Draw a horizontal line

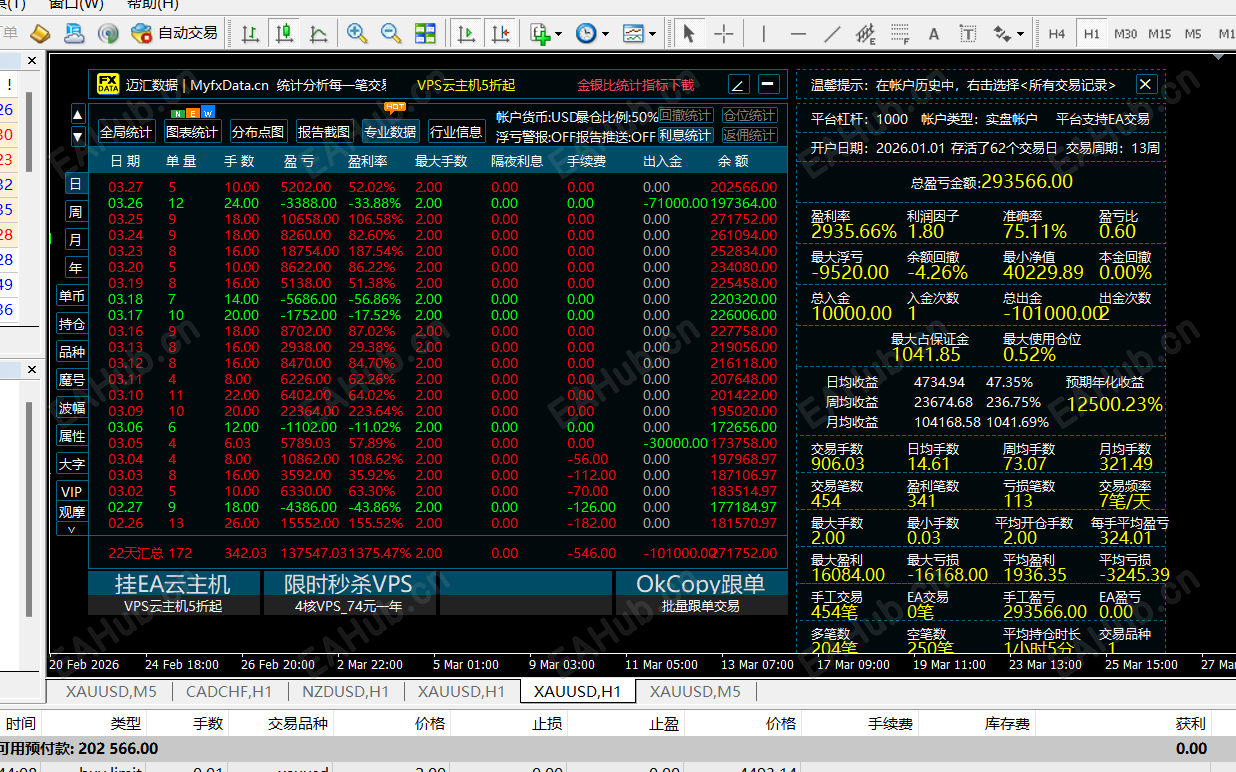tap(798, 33)
